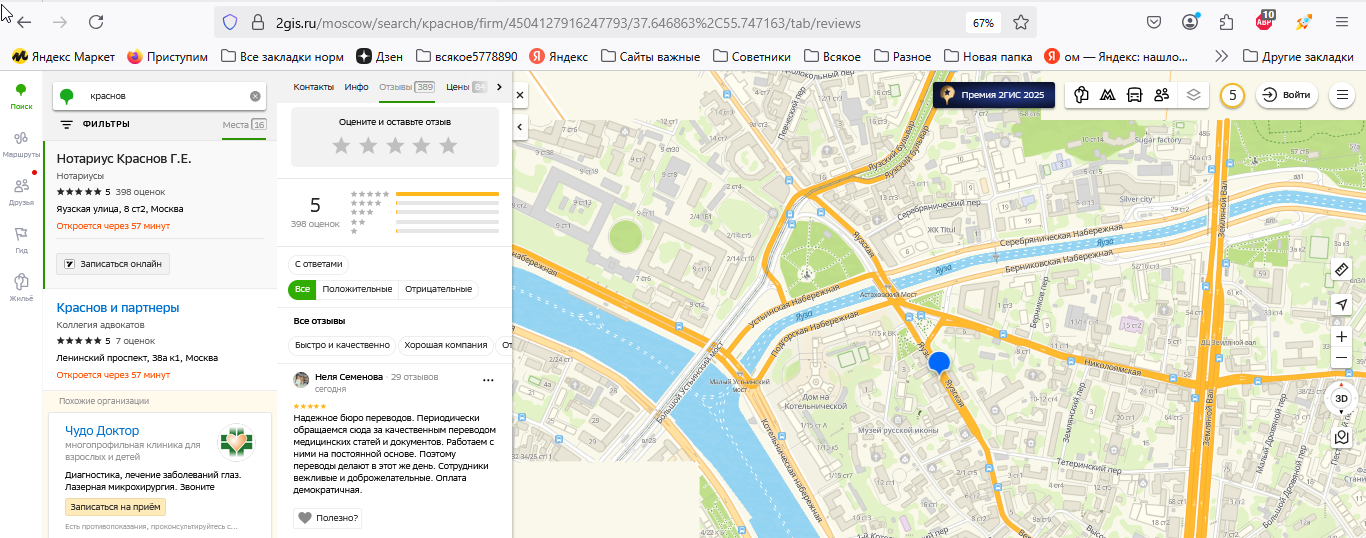Open the ABP ad blocker extension
This screenshot has width=1366, height=538.
point(1264,21)
